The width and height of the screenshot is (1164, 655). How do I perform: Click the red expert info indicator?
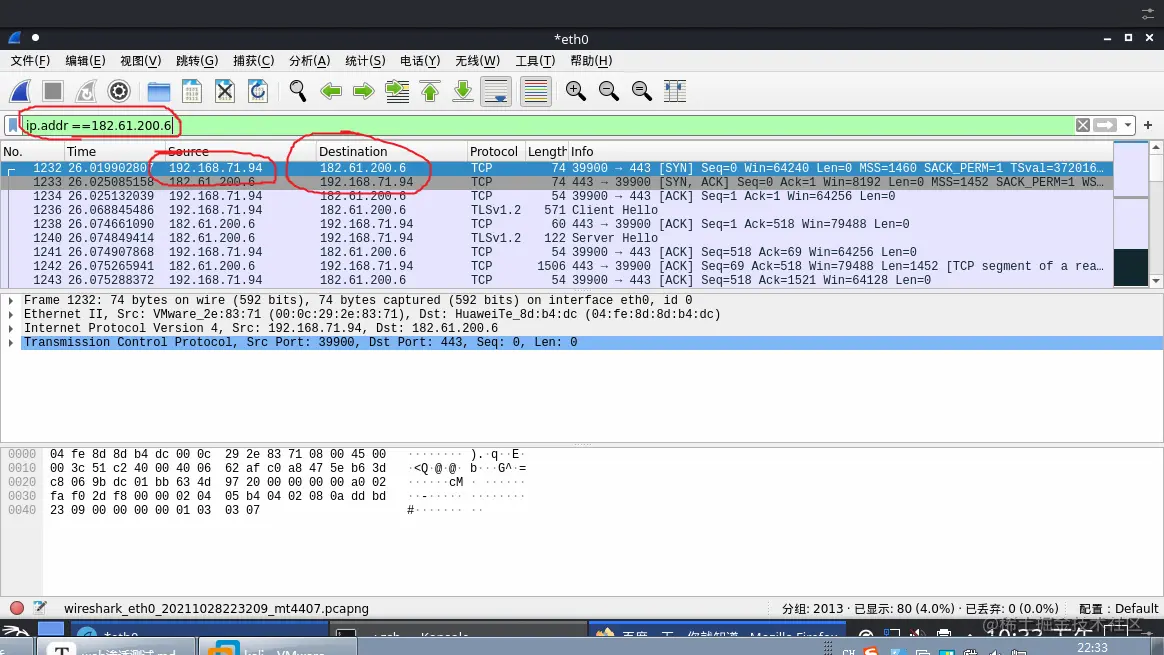(16, 608)
